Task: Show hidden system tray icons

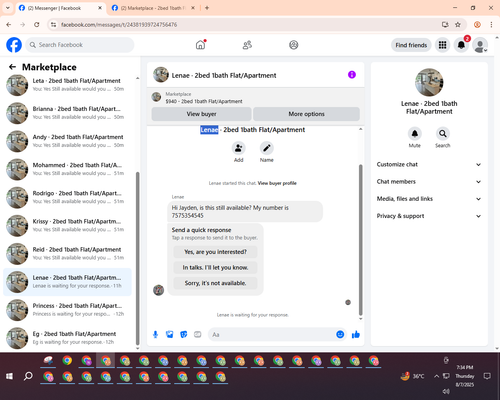Action: pos(436,376)
